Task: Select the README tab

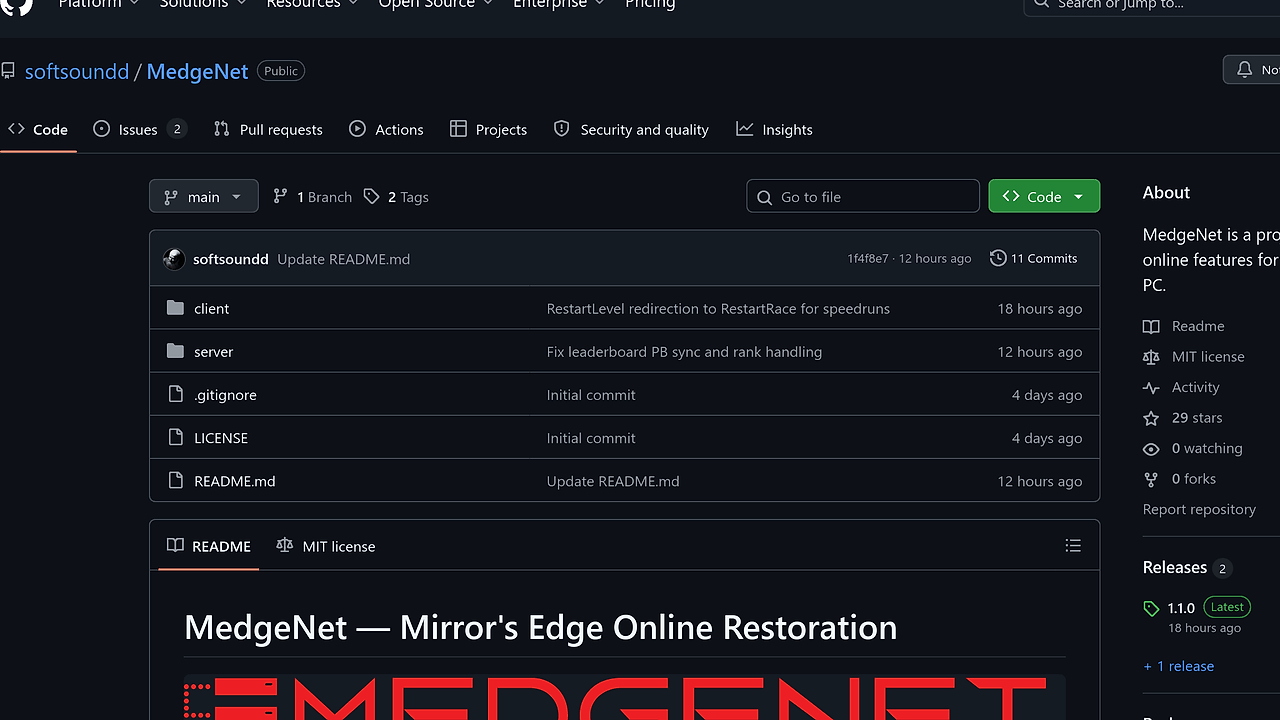Action: click(209, 546)
